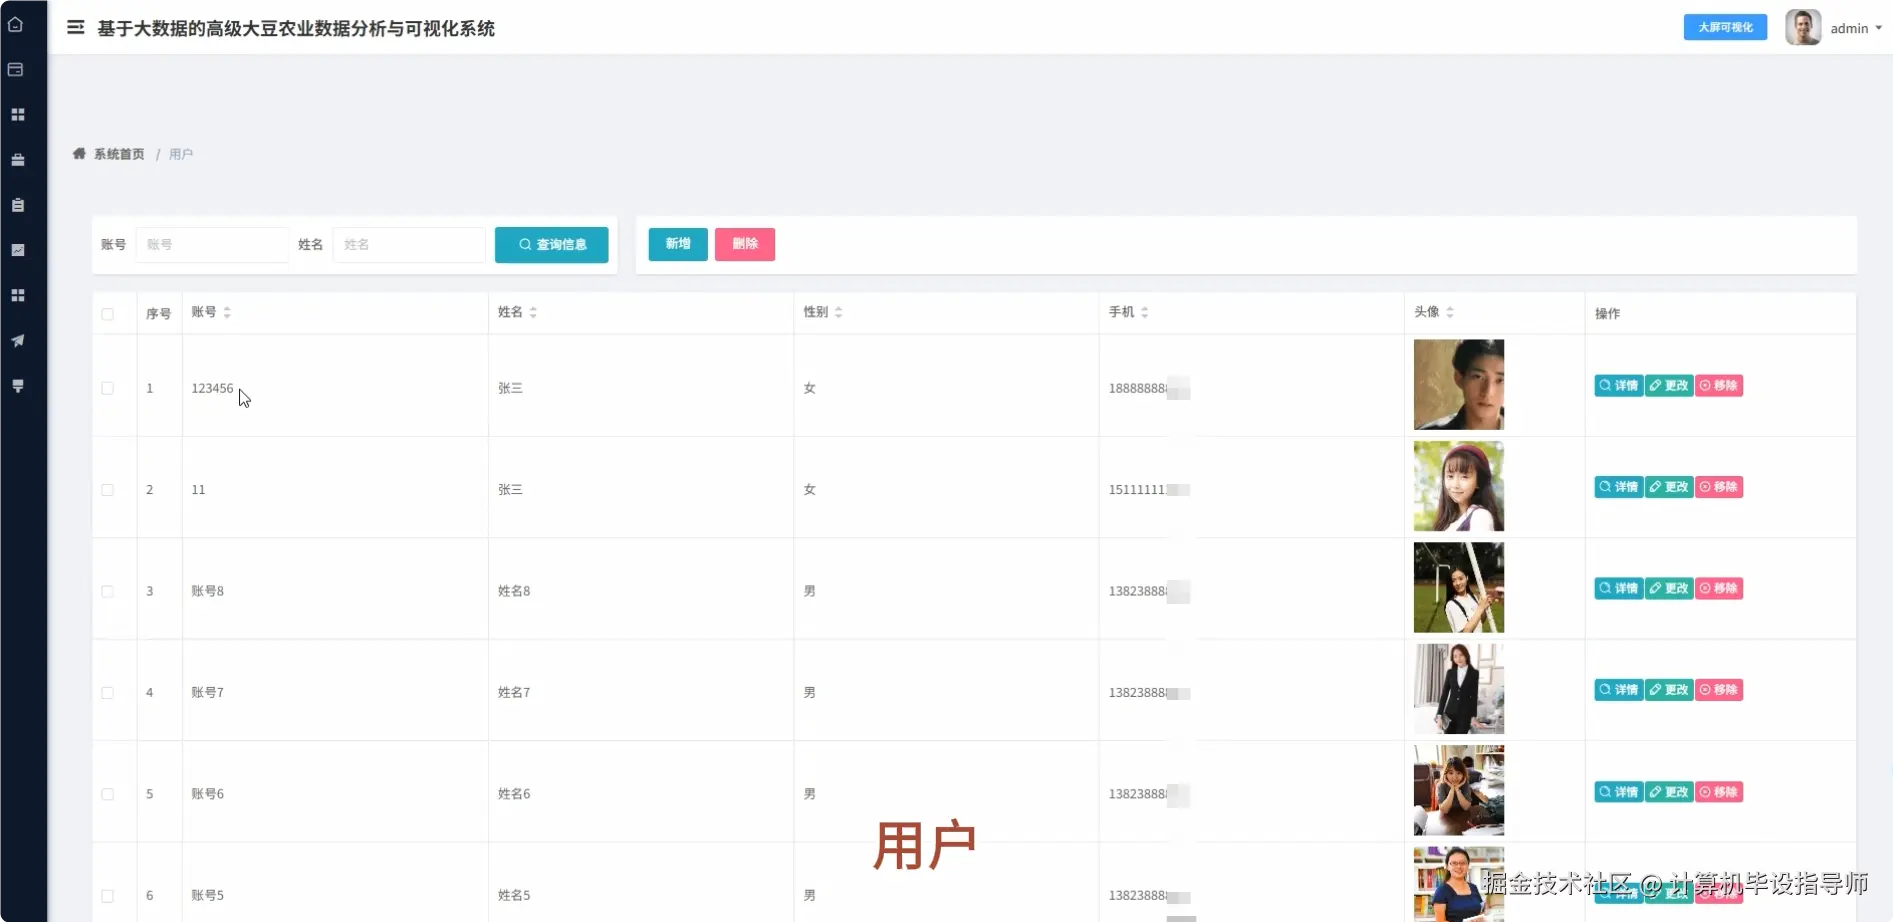This screenshot has height=922, width=1893.
Task: Click the briefcase icon in the sidebar
Action: coord(17,159)
